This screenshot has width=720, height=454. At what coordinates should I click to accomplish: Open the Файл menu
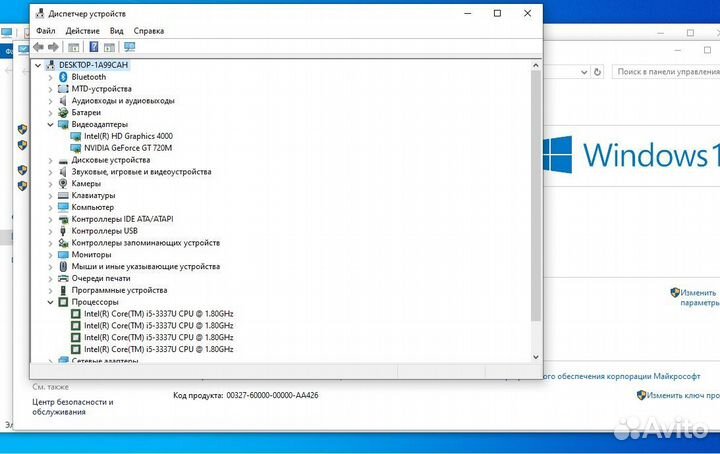click(x=45, y=31)
